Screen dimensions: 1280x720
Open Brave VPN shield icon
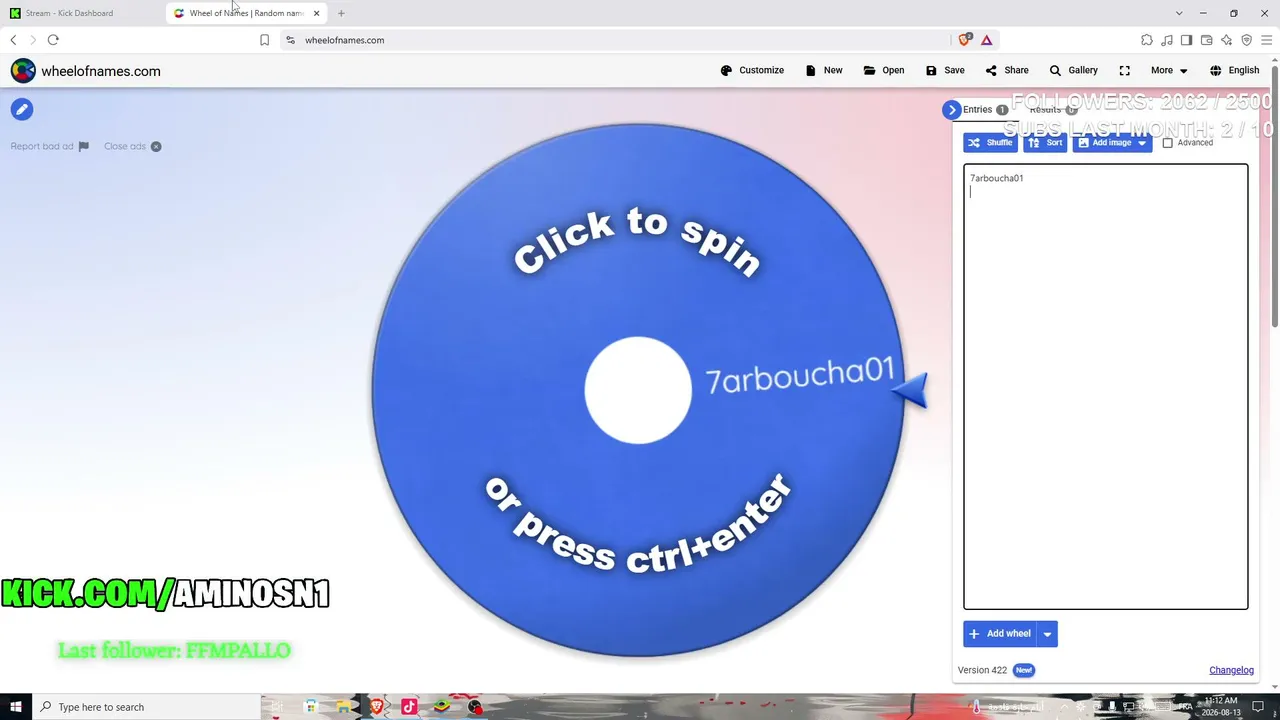point(1246,40)
